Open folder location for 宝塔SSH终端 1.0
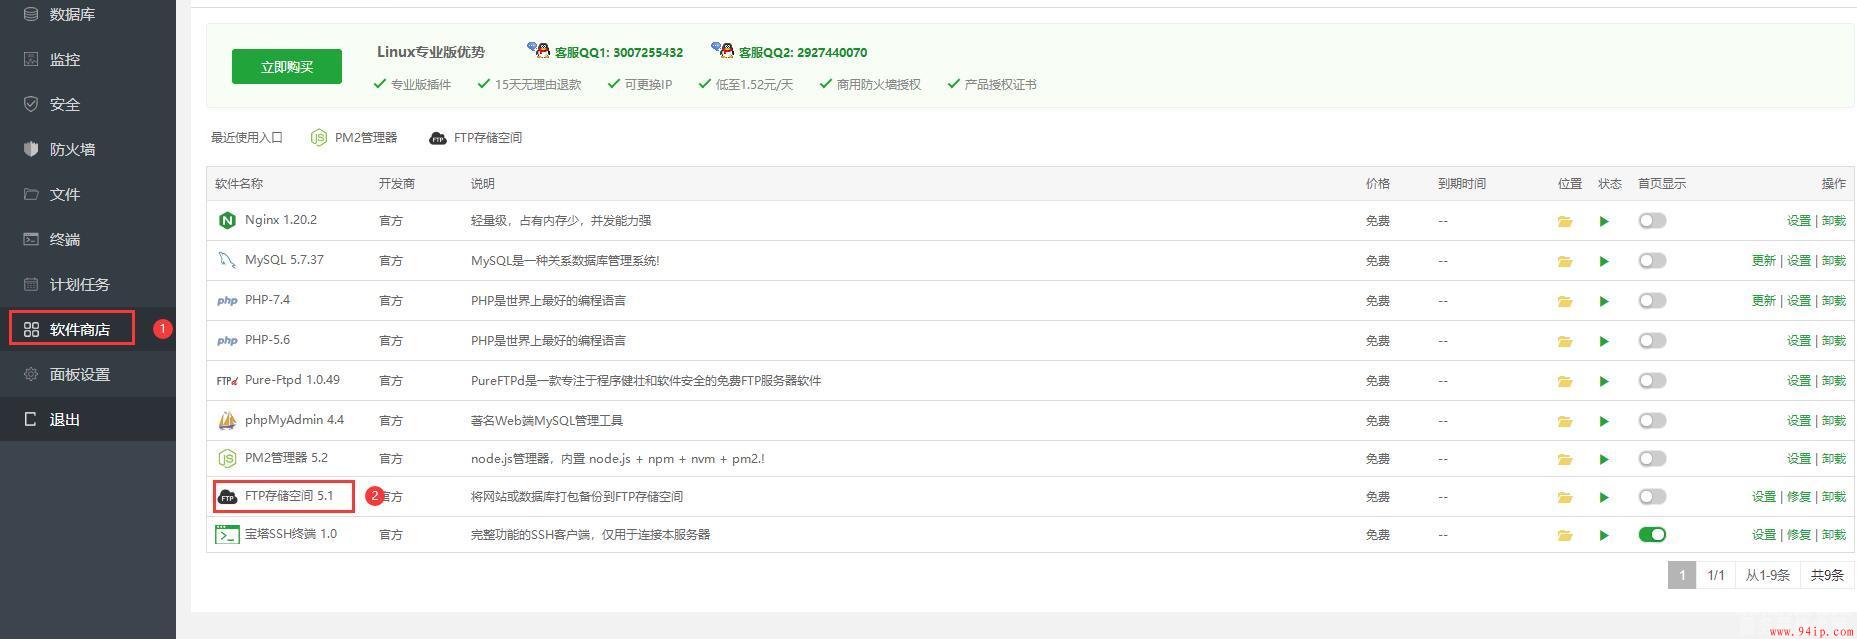The width and height of the screenshot is (1857, 639). click(1564, 535)
